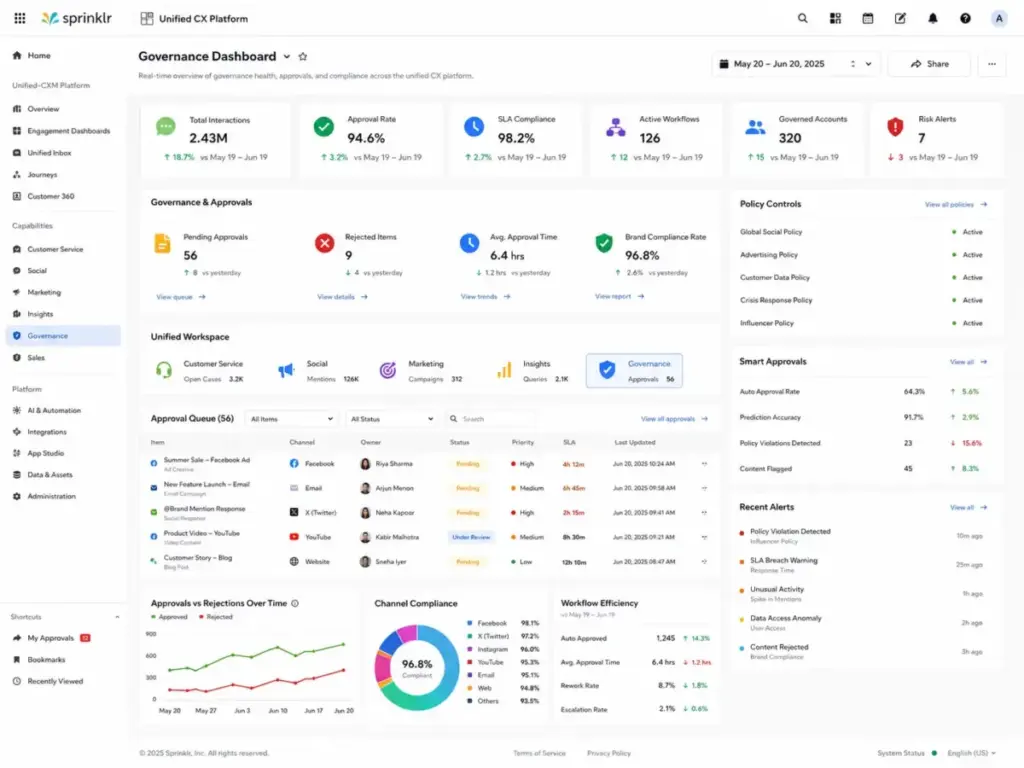
Task: Click the date range stepper arrows
Action: pyautogui.click(x=853, y=64)
